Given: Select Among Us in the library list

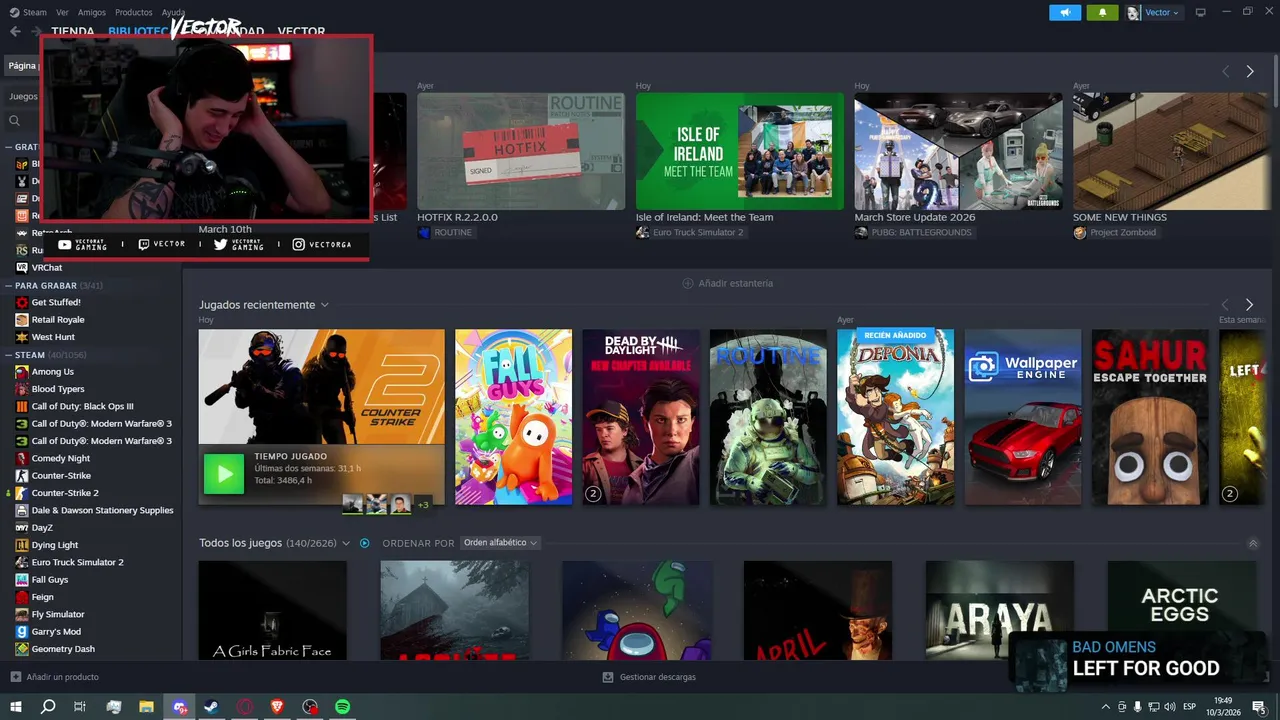Looking at the screenshot, I should [52, 372].
